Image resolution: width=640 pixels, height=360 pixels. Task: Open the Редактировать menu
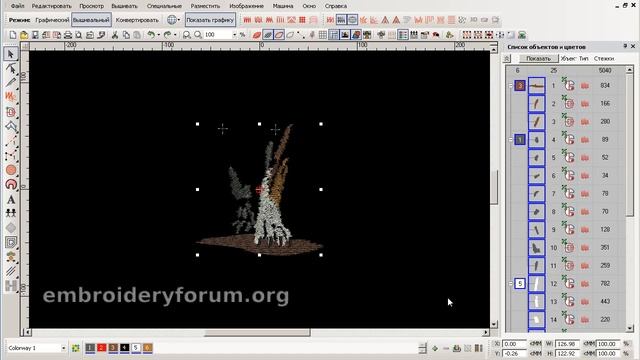(51, 6)
